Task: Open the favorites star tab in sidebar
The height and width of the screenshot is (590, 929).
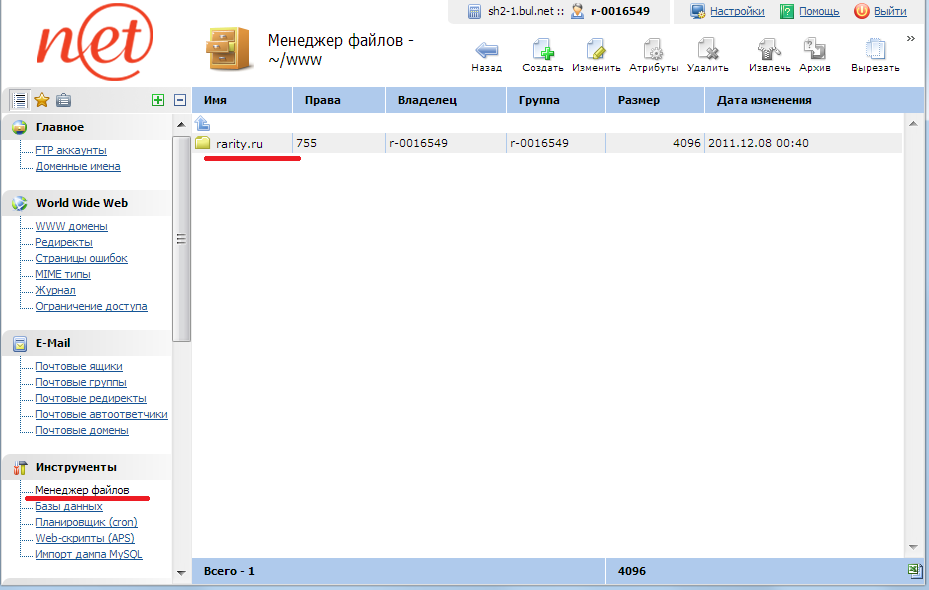Action: [42, 100]
